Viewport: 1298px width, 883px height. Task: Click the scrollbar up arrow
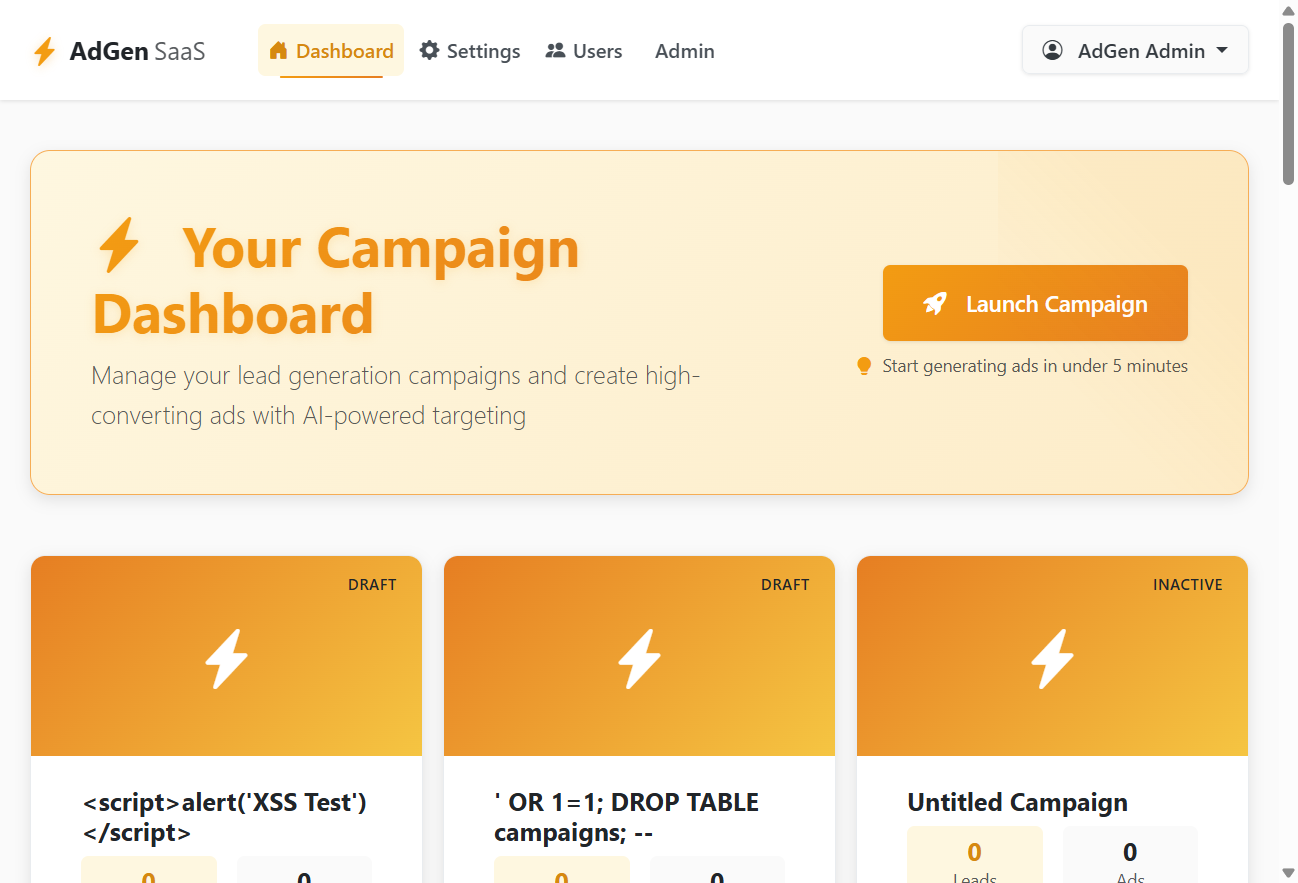click(x=1289, y=9)
